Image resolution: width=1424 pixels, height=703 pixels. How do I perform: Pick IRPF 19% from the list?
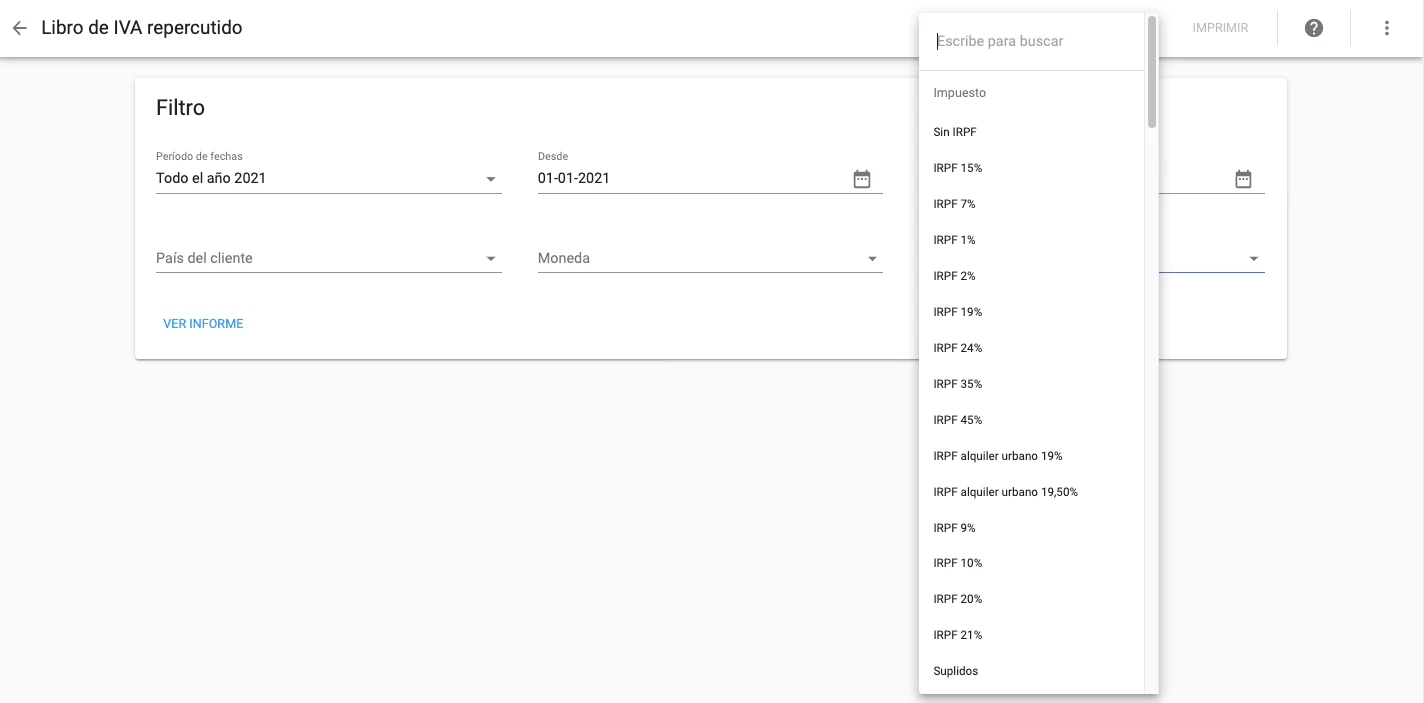tap(958, 312)
